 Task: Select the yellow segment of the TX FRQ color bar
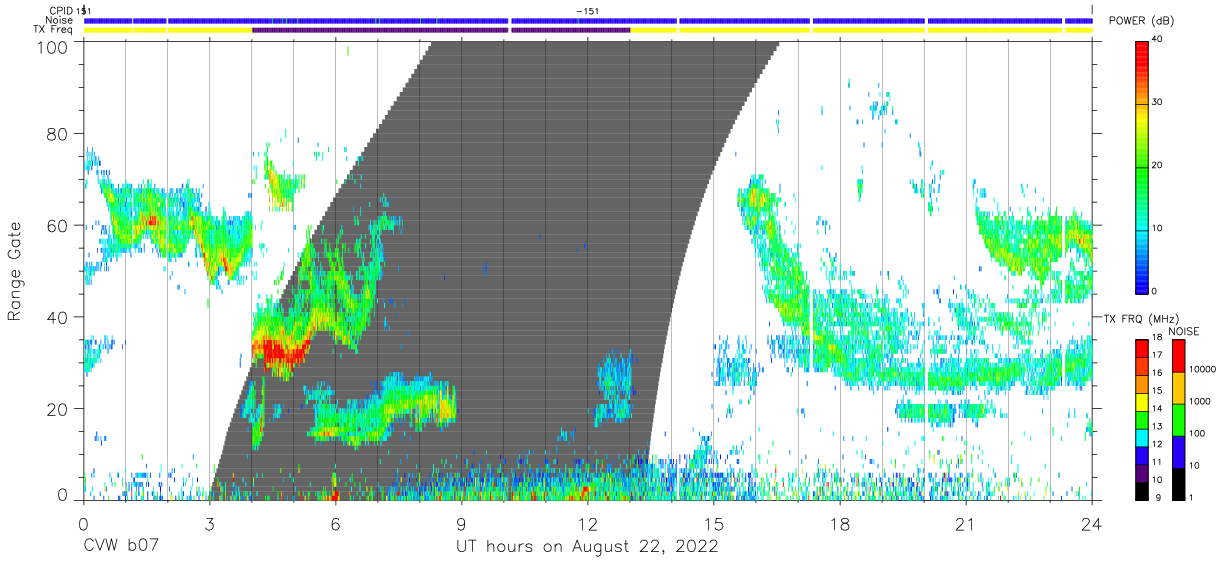(x=1142, y=403)
